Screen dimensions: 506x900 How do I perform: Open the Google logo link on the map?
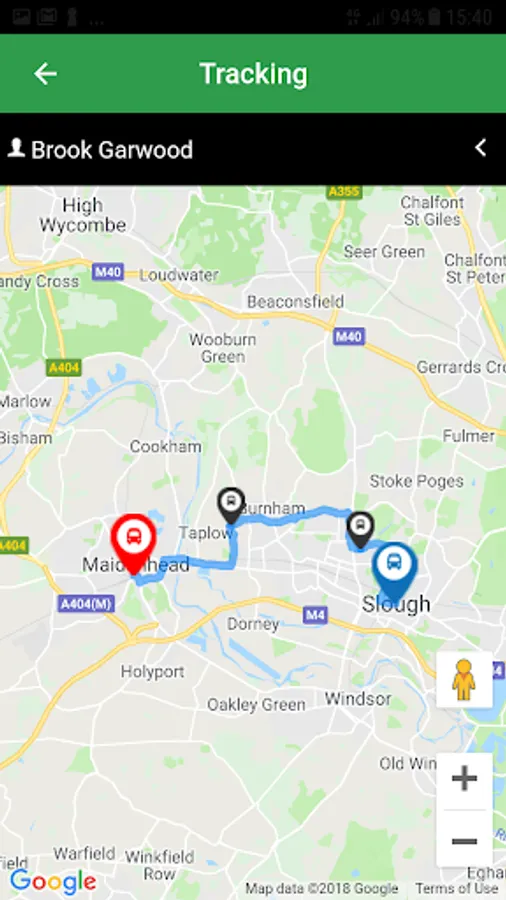tap(53, 881)
